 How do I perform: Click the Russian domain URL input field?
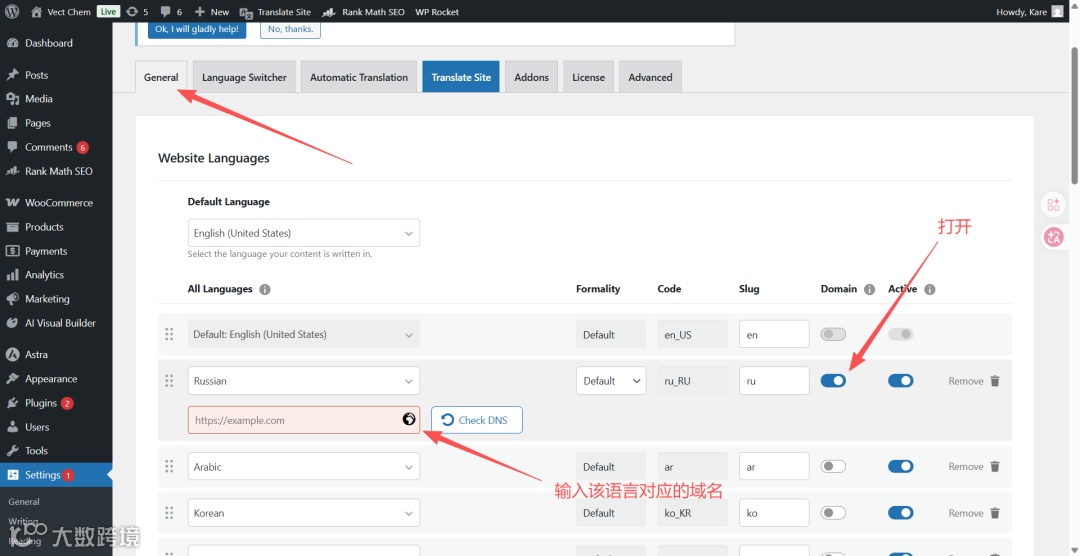(x=304, y=420)
